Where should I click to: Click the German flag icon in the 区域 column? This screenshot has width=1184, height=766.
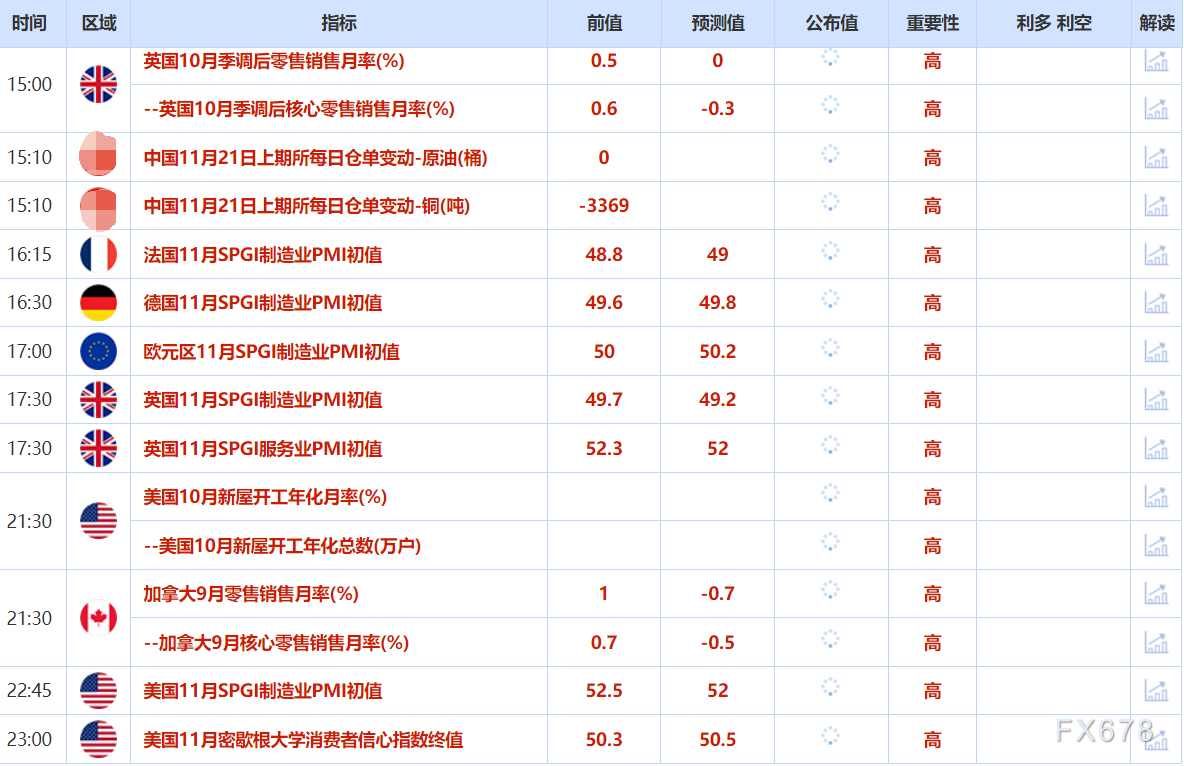[98, 303]
